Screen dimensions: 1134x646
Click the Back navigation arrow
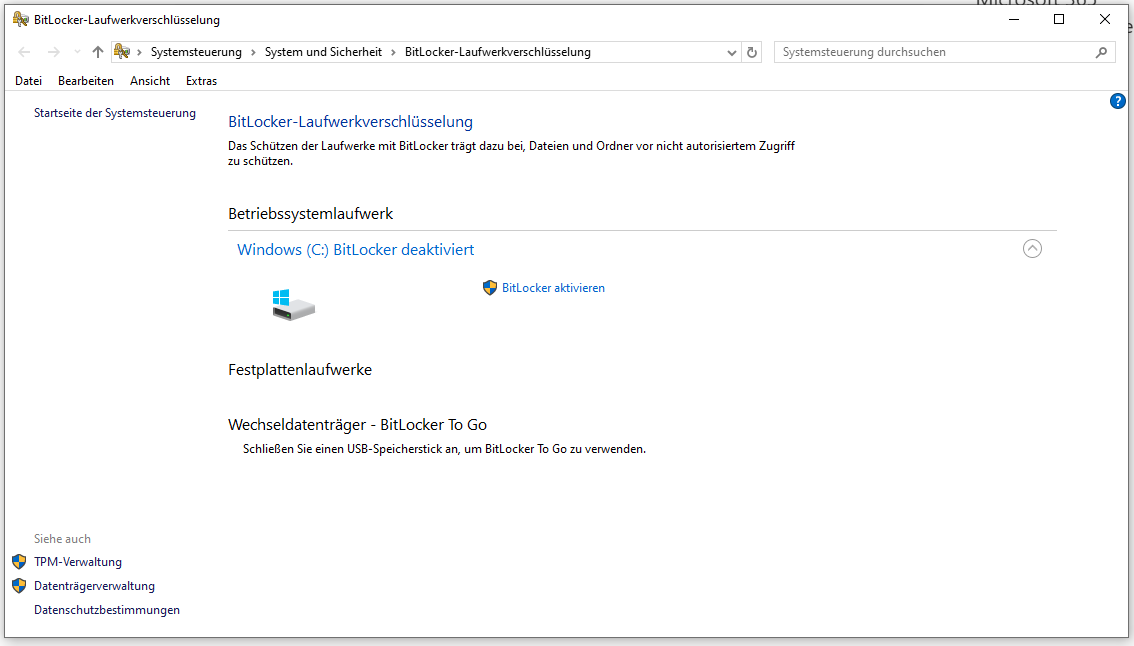24,52
